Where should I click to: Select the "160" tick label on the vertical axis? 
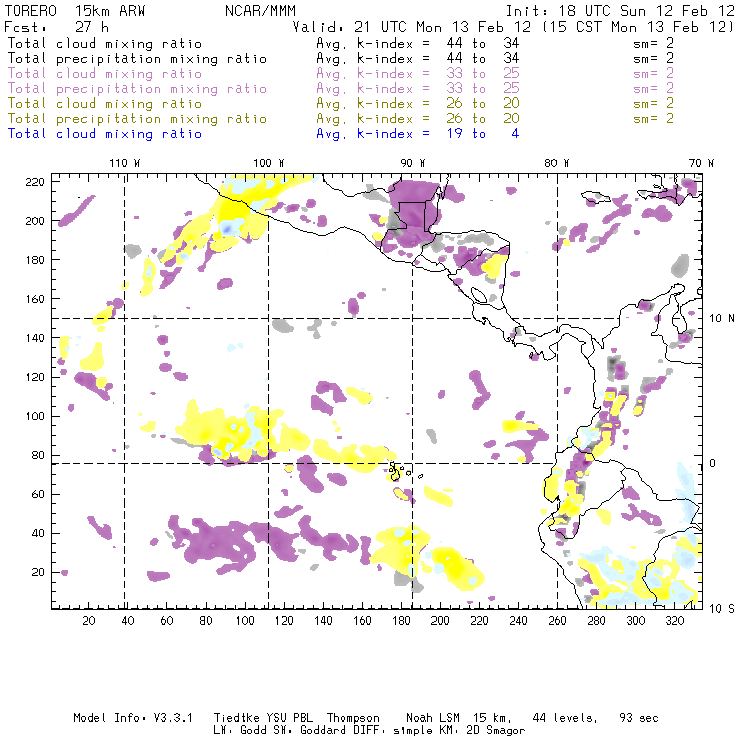click(x=35, y=299)
